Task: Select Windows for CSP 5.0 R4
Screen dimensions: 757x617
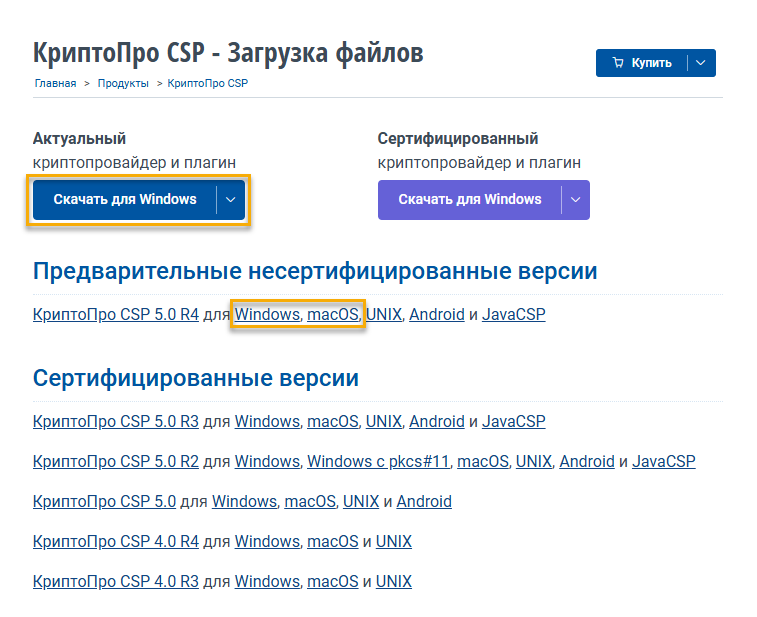Action: point(267,314)
